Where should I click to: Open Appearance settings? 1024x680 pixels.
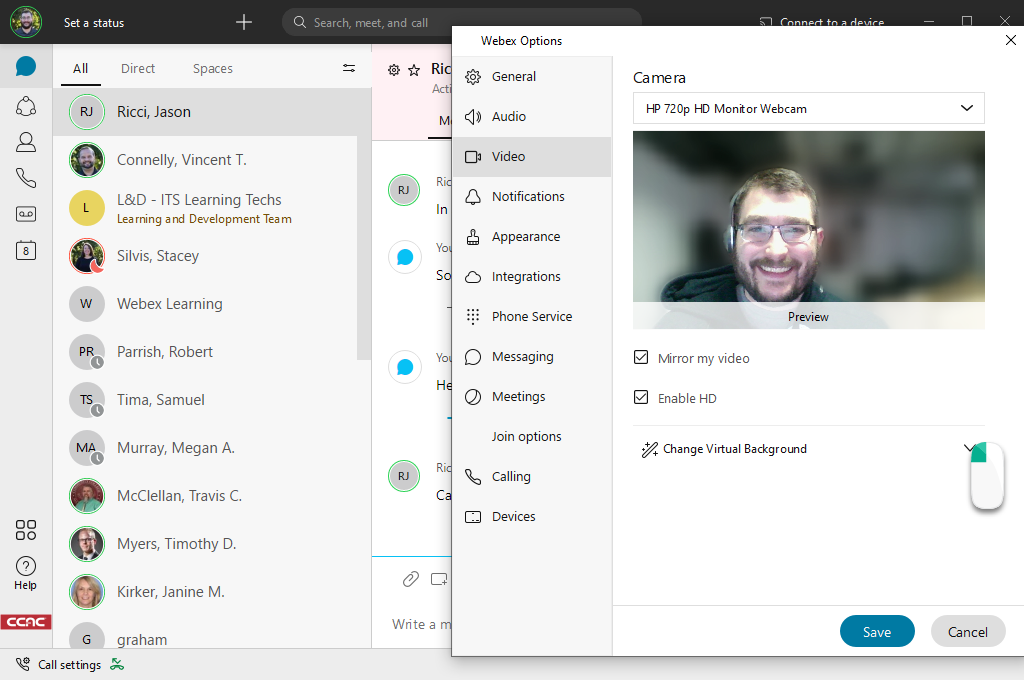pos(532,236)
